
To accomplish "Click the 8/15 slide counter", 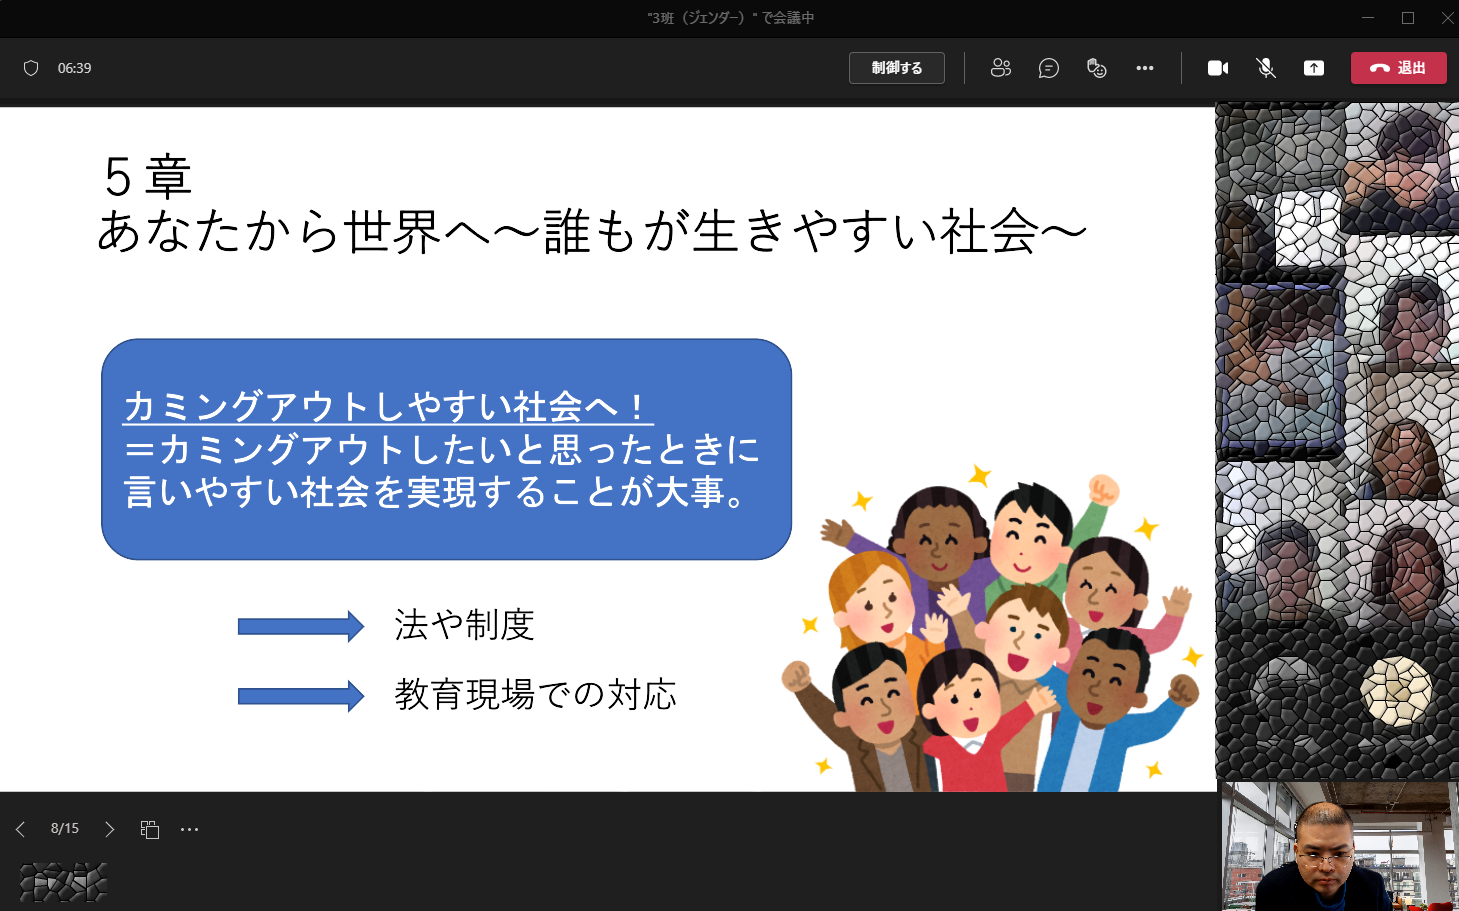I will click(65, 829).
